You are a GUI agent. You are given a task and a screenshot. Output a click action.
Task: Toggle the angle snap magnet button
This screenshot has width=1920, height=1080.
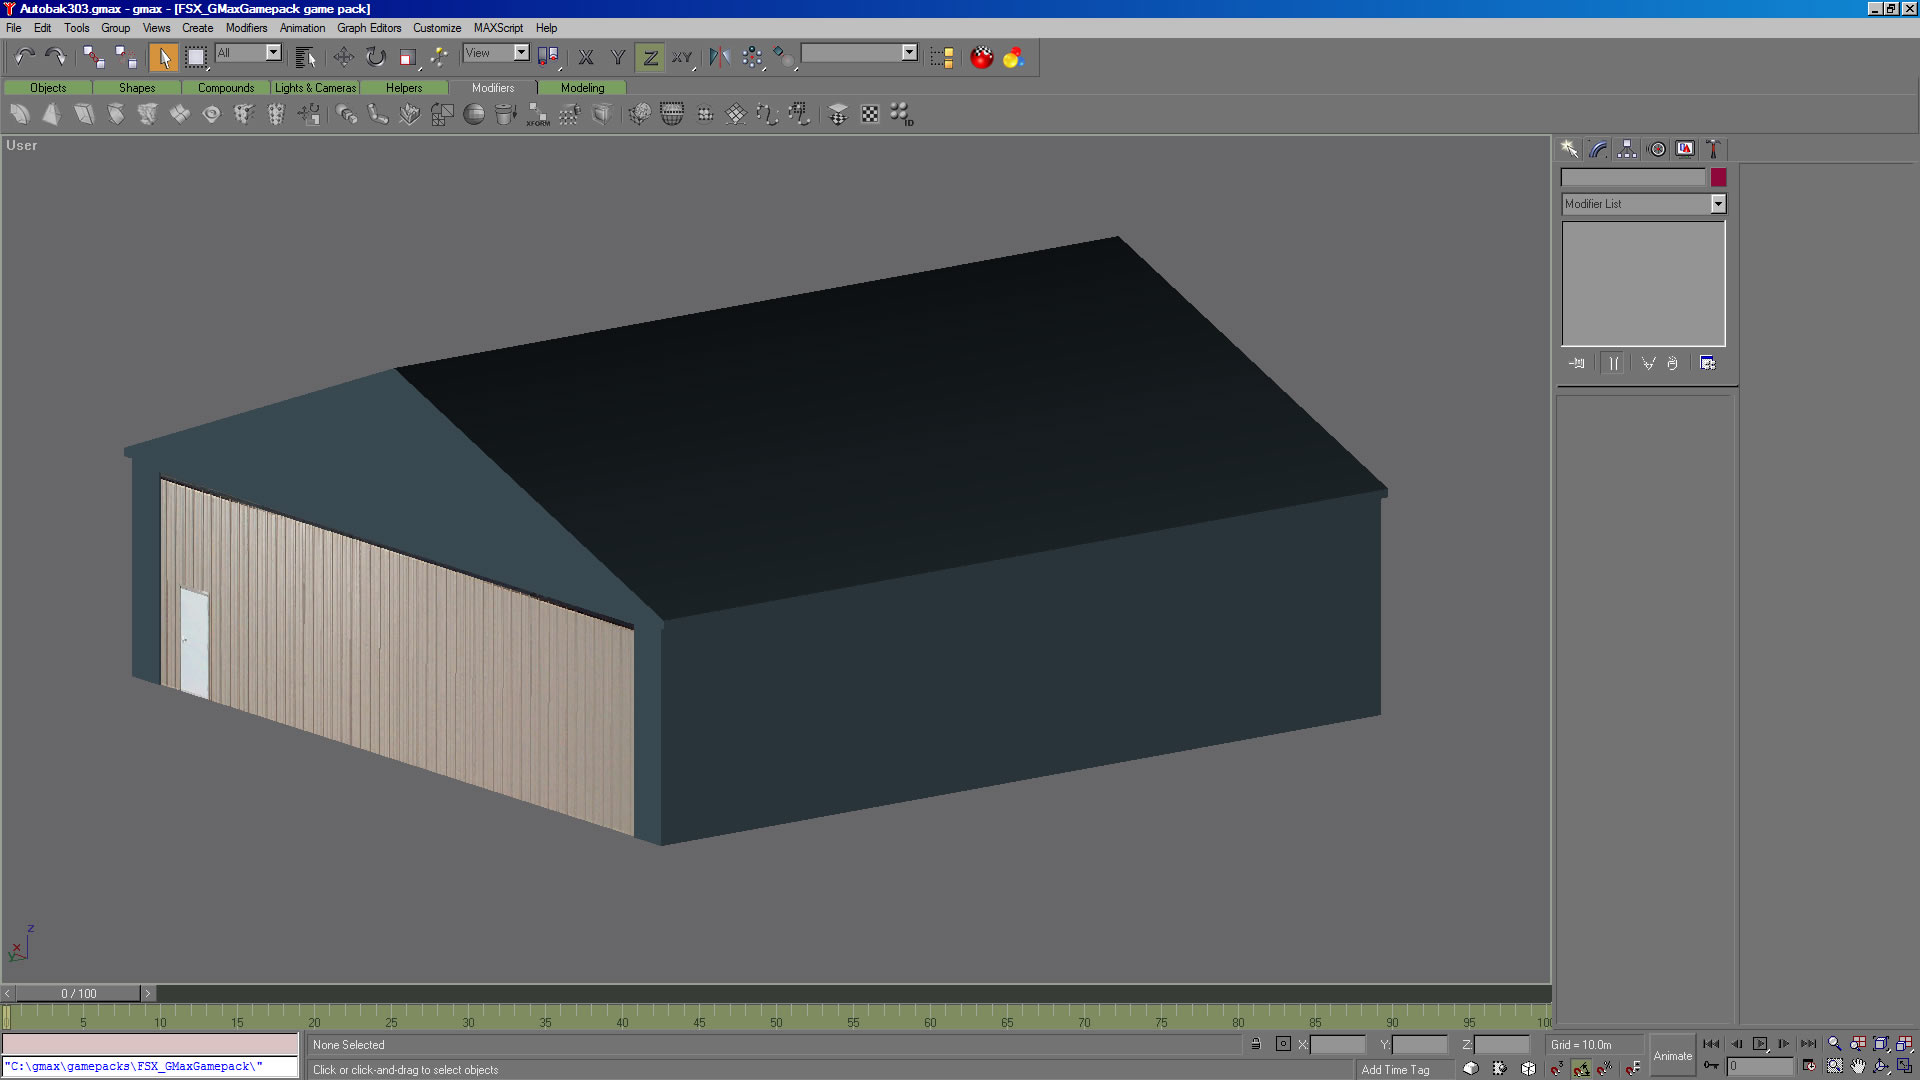tap(1581, 1069)
